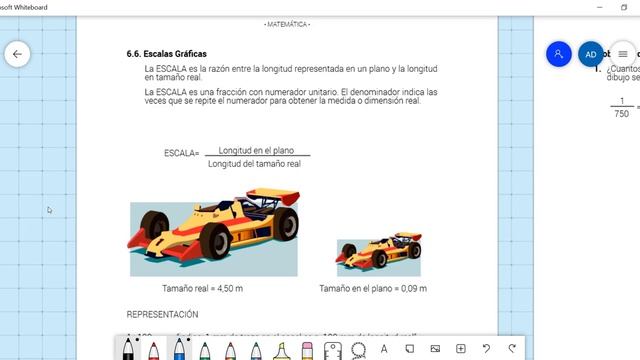This screenshot has width=640, height=360.
Task: Go back with the arrow button
Action: 17,54
